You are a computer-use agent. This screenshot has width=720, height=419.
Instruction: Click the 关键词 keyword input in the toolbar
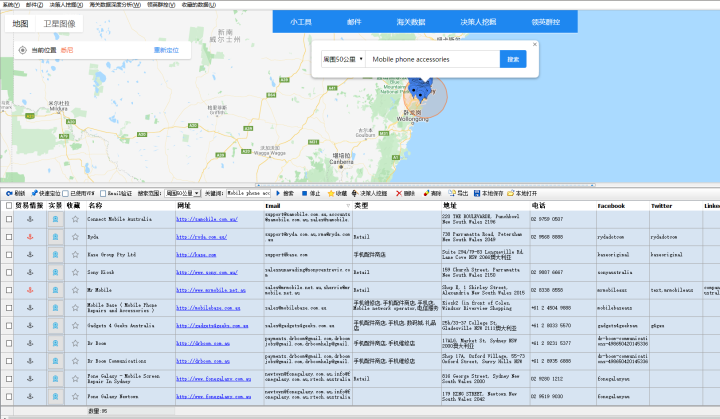coord(248,193)
